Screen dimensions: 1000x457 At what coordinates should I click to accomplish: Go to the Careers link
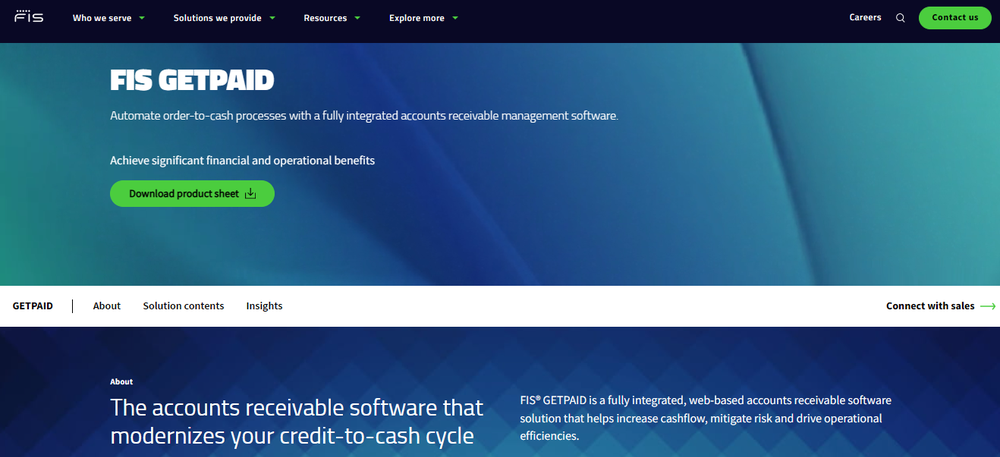[865, 18]
